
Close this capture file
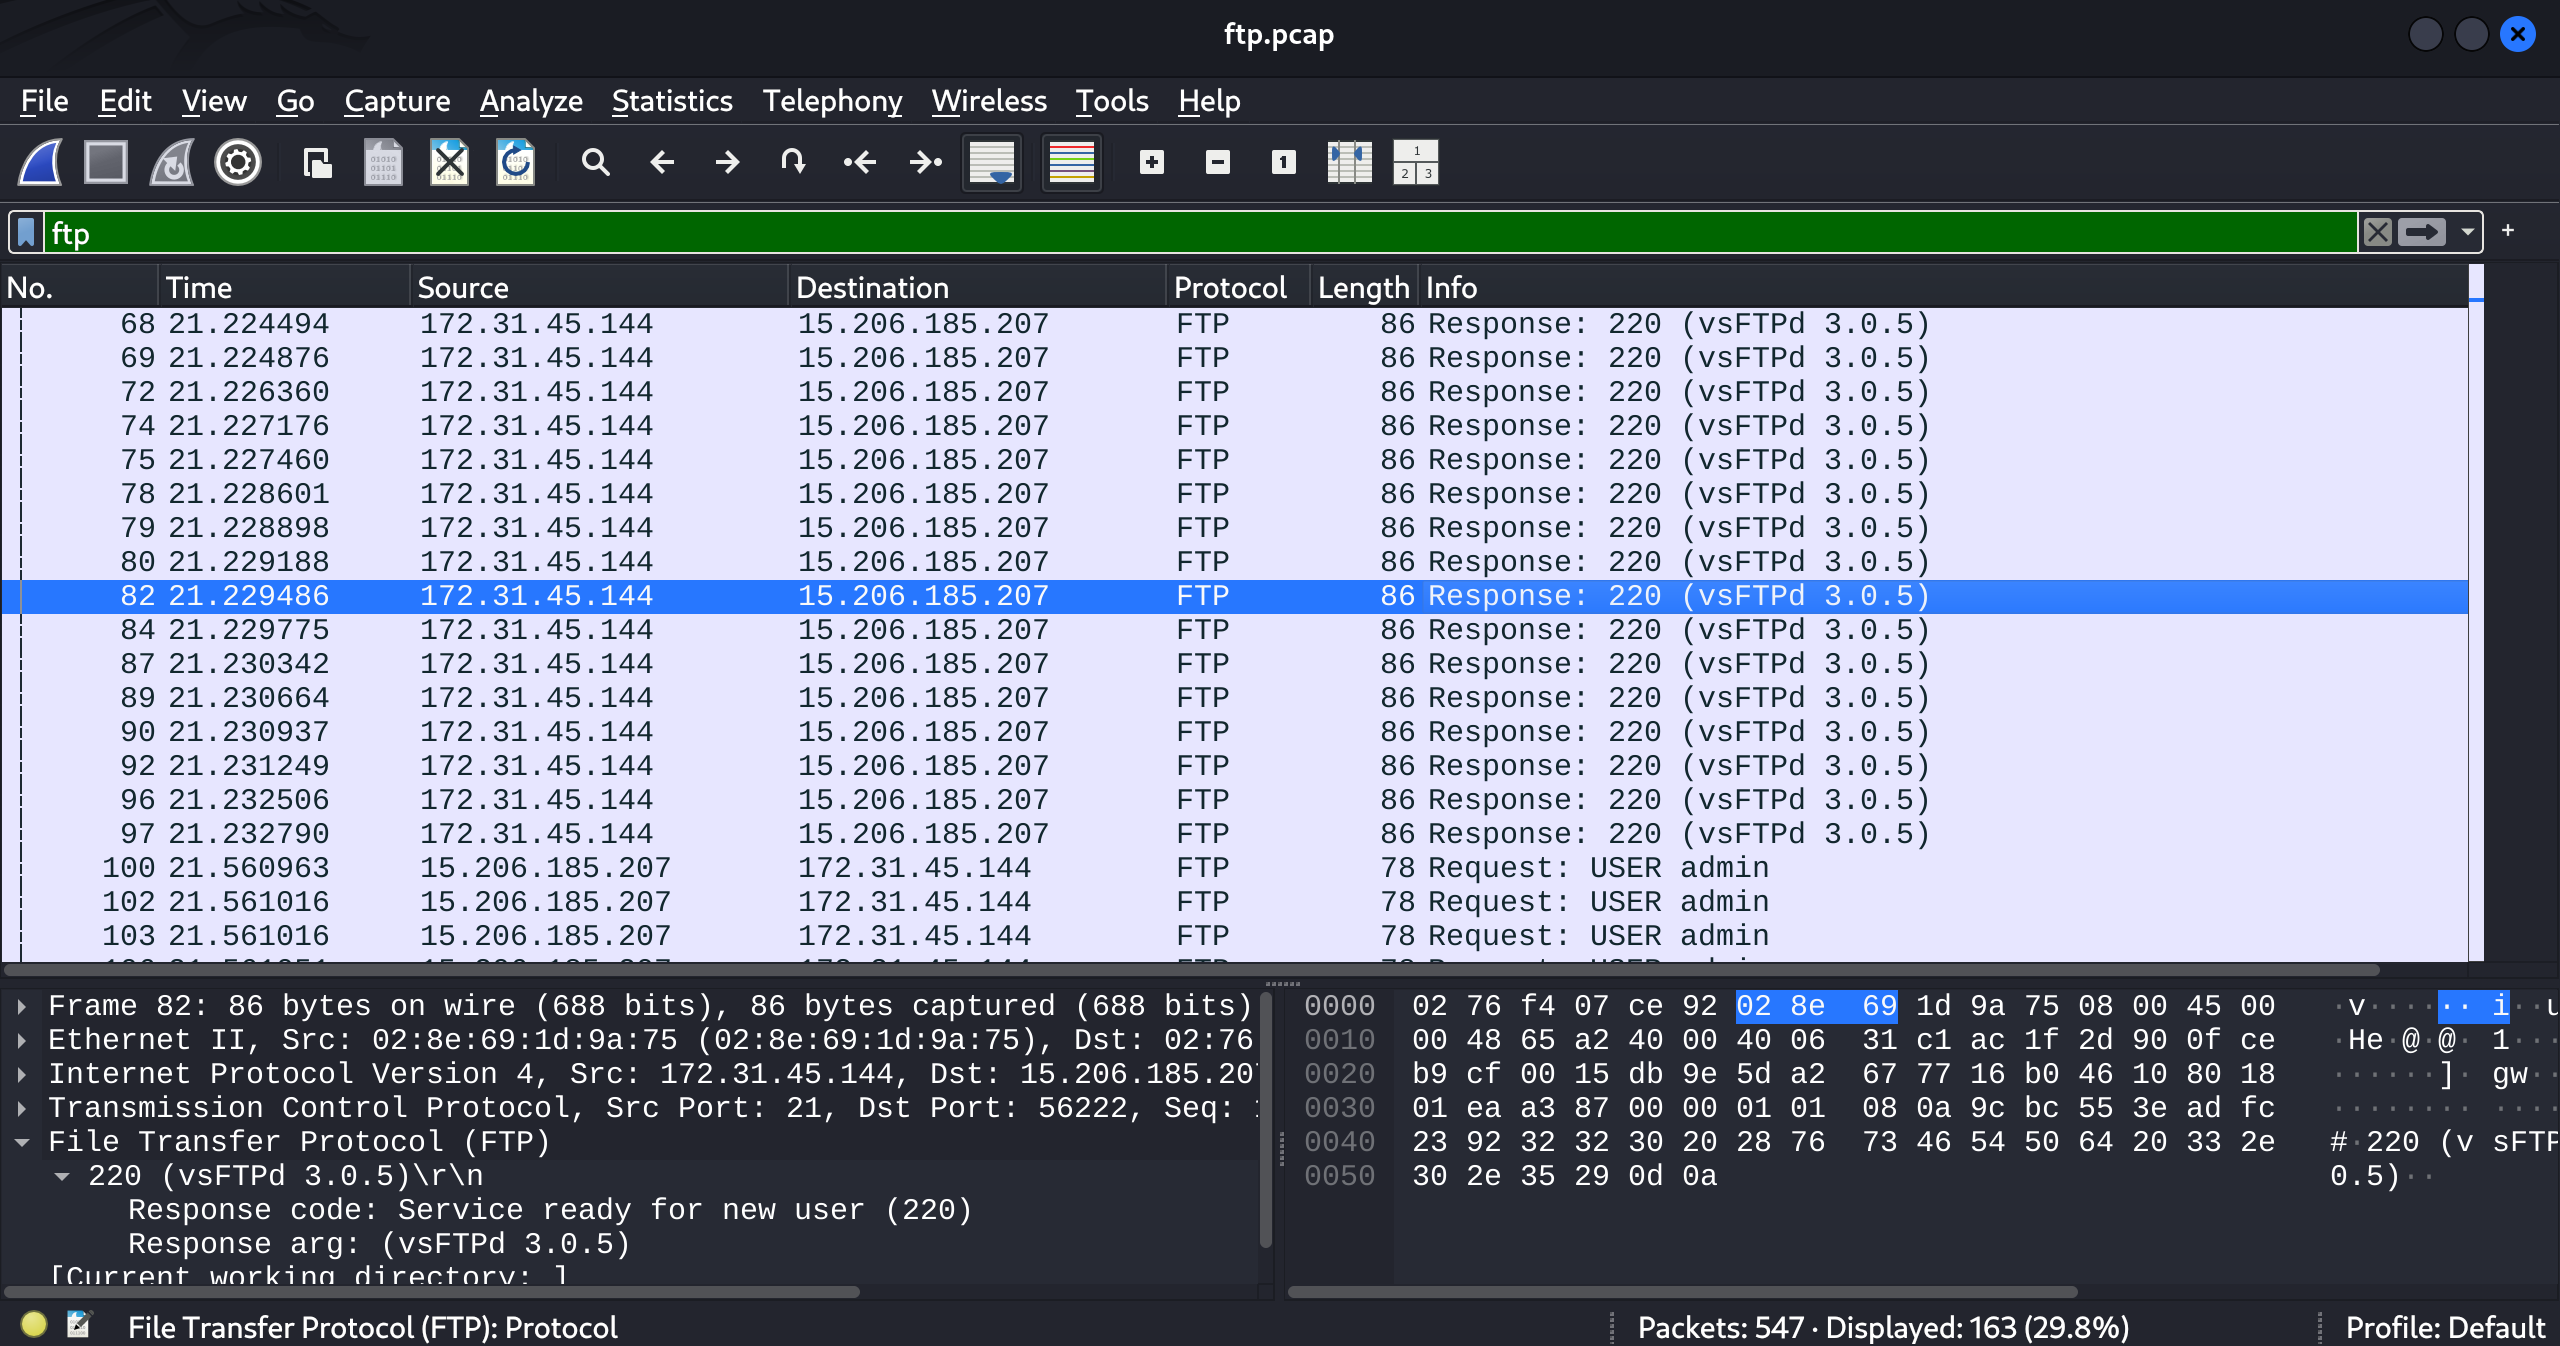[x=450, y=162]
